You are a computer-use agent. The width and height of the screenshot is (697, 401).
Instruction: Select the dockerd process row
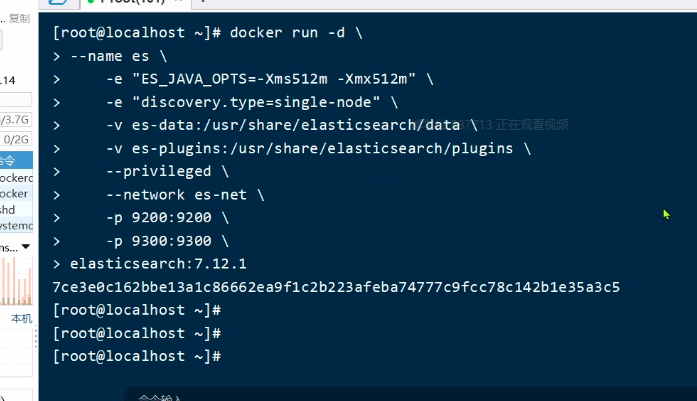click(14, 177)
